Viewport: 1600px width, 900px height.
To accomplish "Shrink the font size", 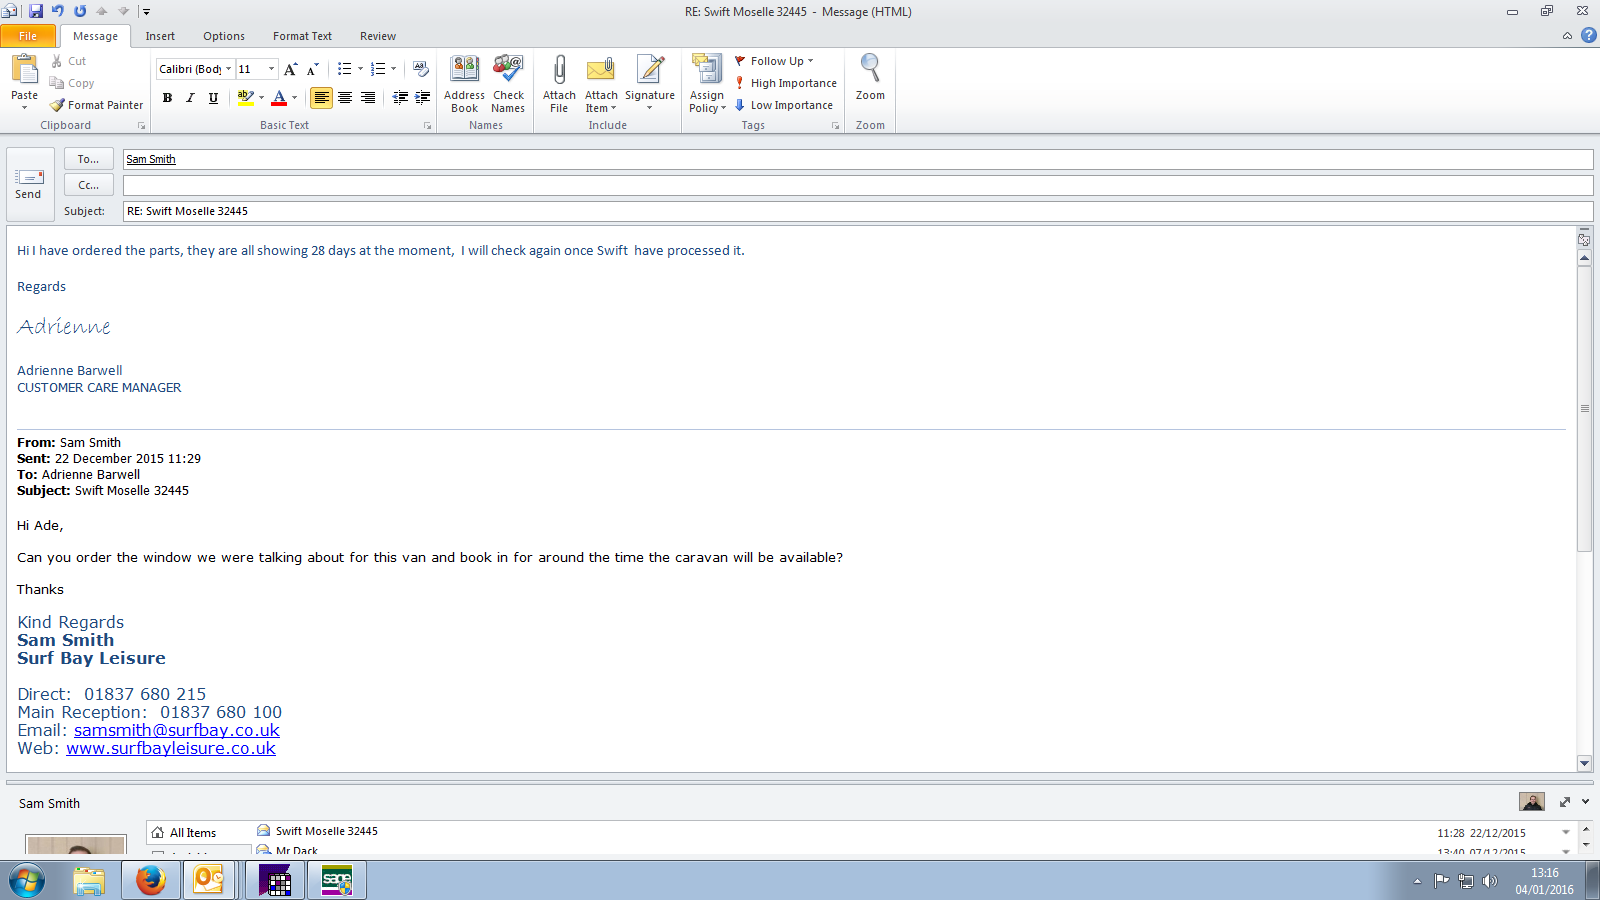I will coord(312,69).
